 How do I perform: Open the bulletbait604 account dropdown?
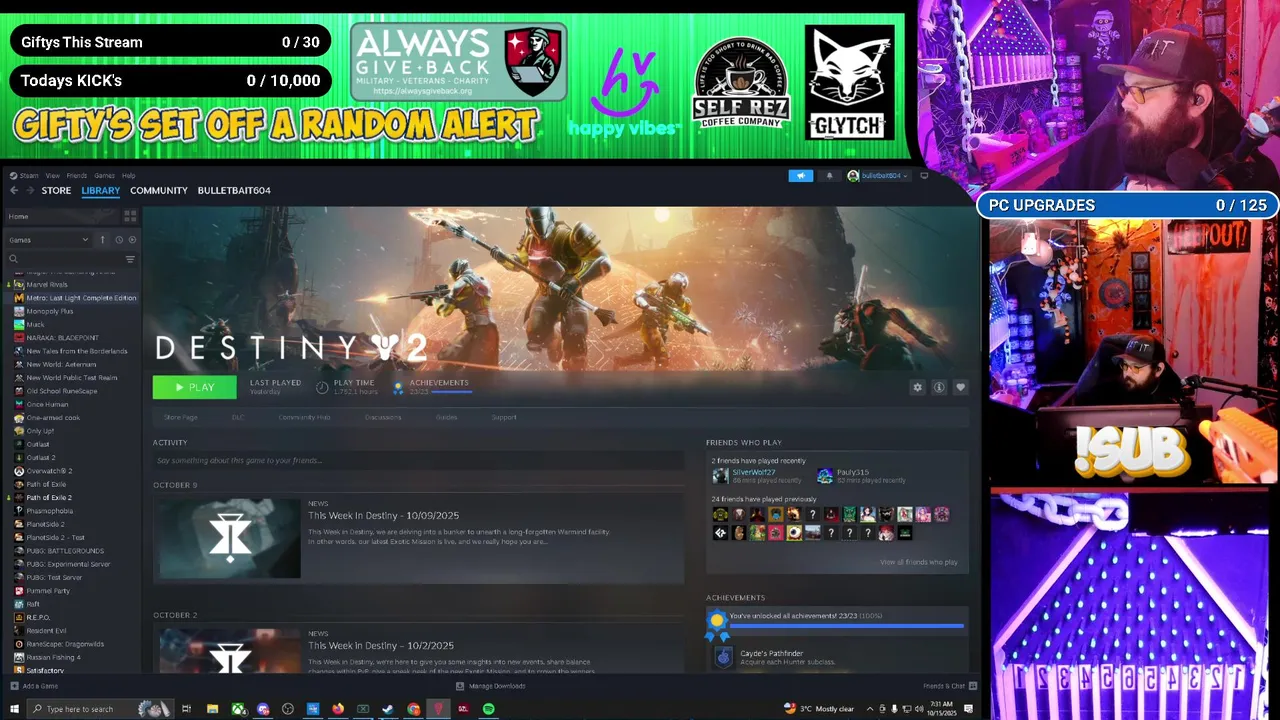878,176
